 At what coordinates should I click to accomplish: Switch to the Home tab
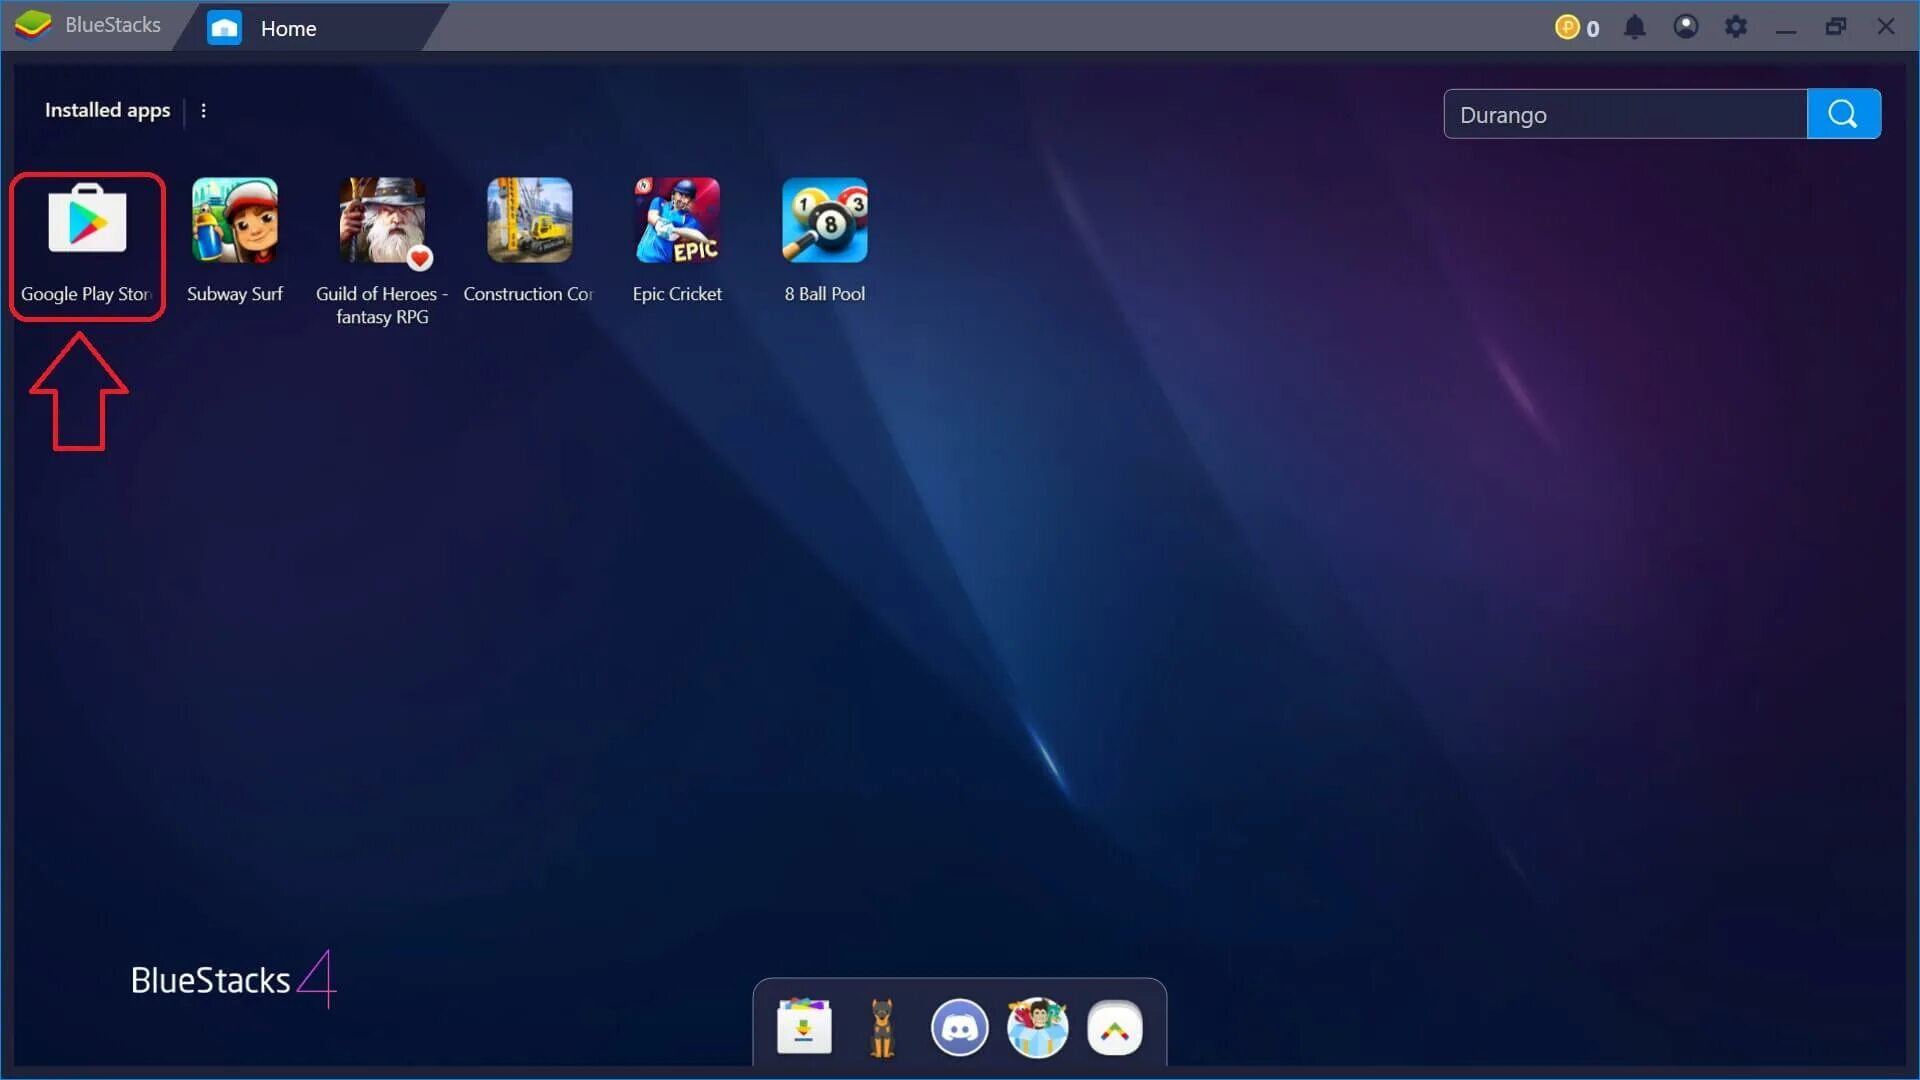(287, 27)
